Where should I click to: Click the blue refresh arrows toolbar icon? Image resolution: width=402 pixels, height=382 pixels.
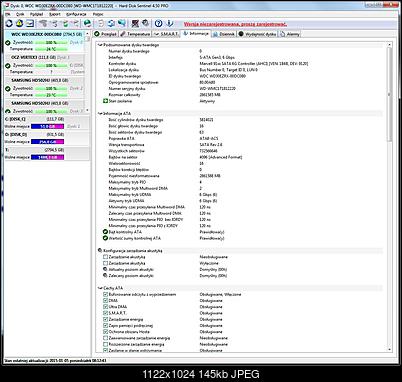111,23
